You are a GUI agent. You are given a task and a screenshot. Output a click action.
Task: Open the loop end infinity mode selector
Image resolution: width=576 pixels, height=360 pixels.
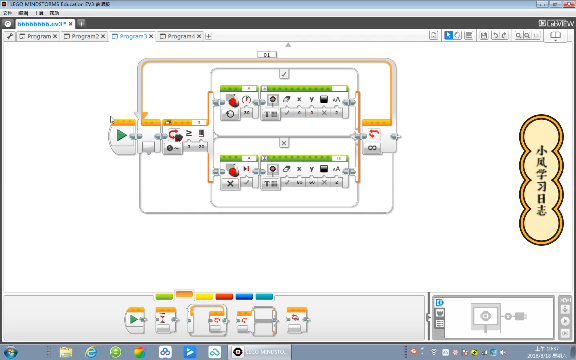[x=372, y=148]
